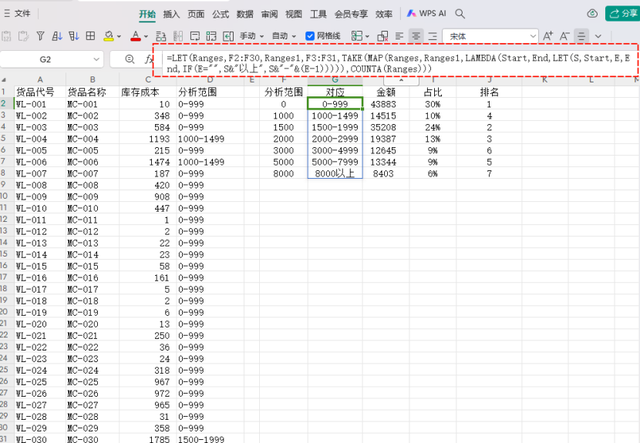The height and width of the screenshot is (443, 640).
Task: Select column A header
Action: (40, 80)
